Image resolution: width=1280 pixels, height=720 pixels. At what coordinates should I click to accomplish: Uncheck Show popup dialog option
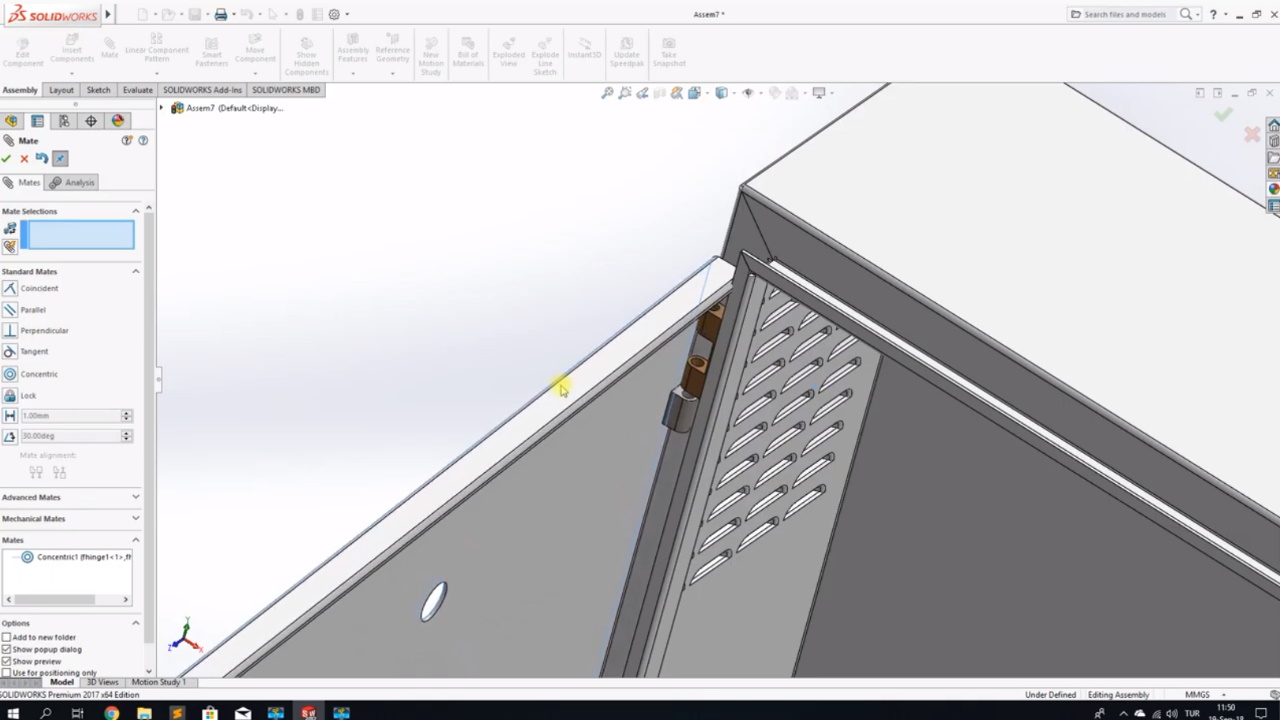pyautogui.click(x=7, y=649)
